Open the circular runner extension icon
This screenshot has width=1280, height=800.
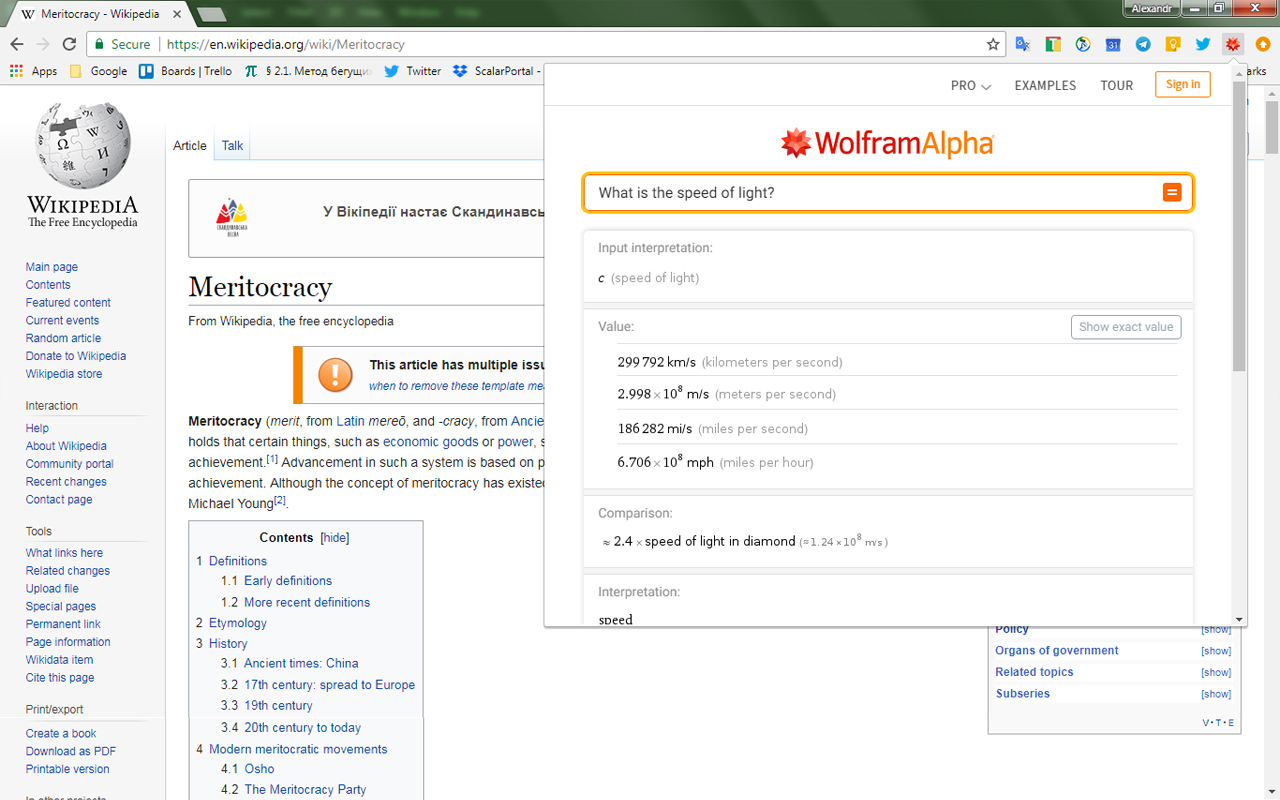pos(1083,44)
